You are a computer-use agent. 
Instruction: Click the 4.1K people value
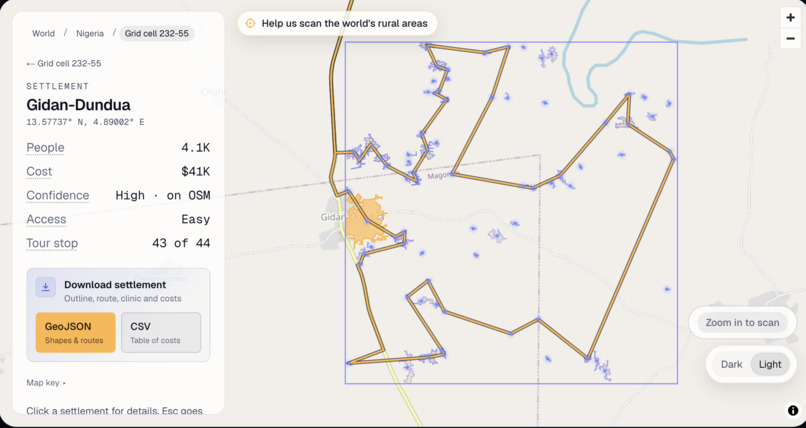click(195, 148)
